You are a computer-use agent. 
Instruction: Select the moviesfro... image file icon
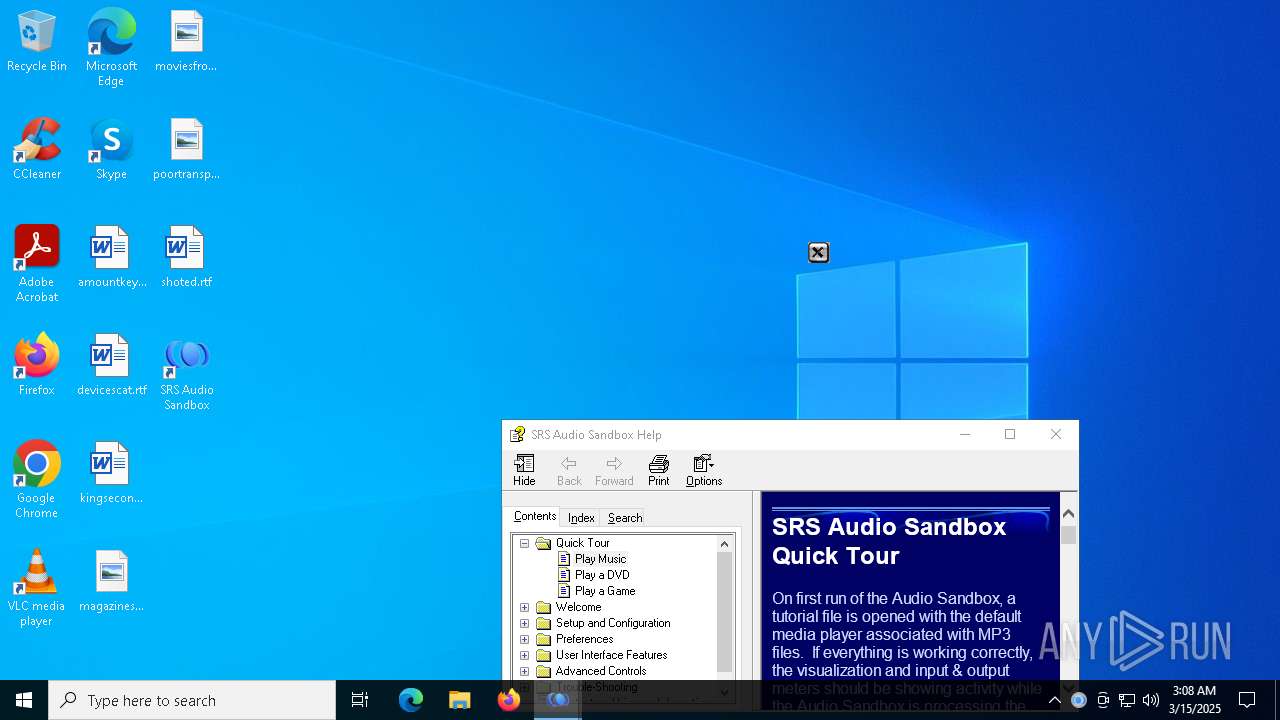186,42
